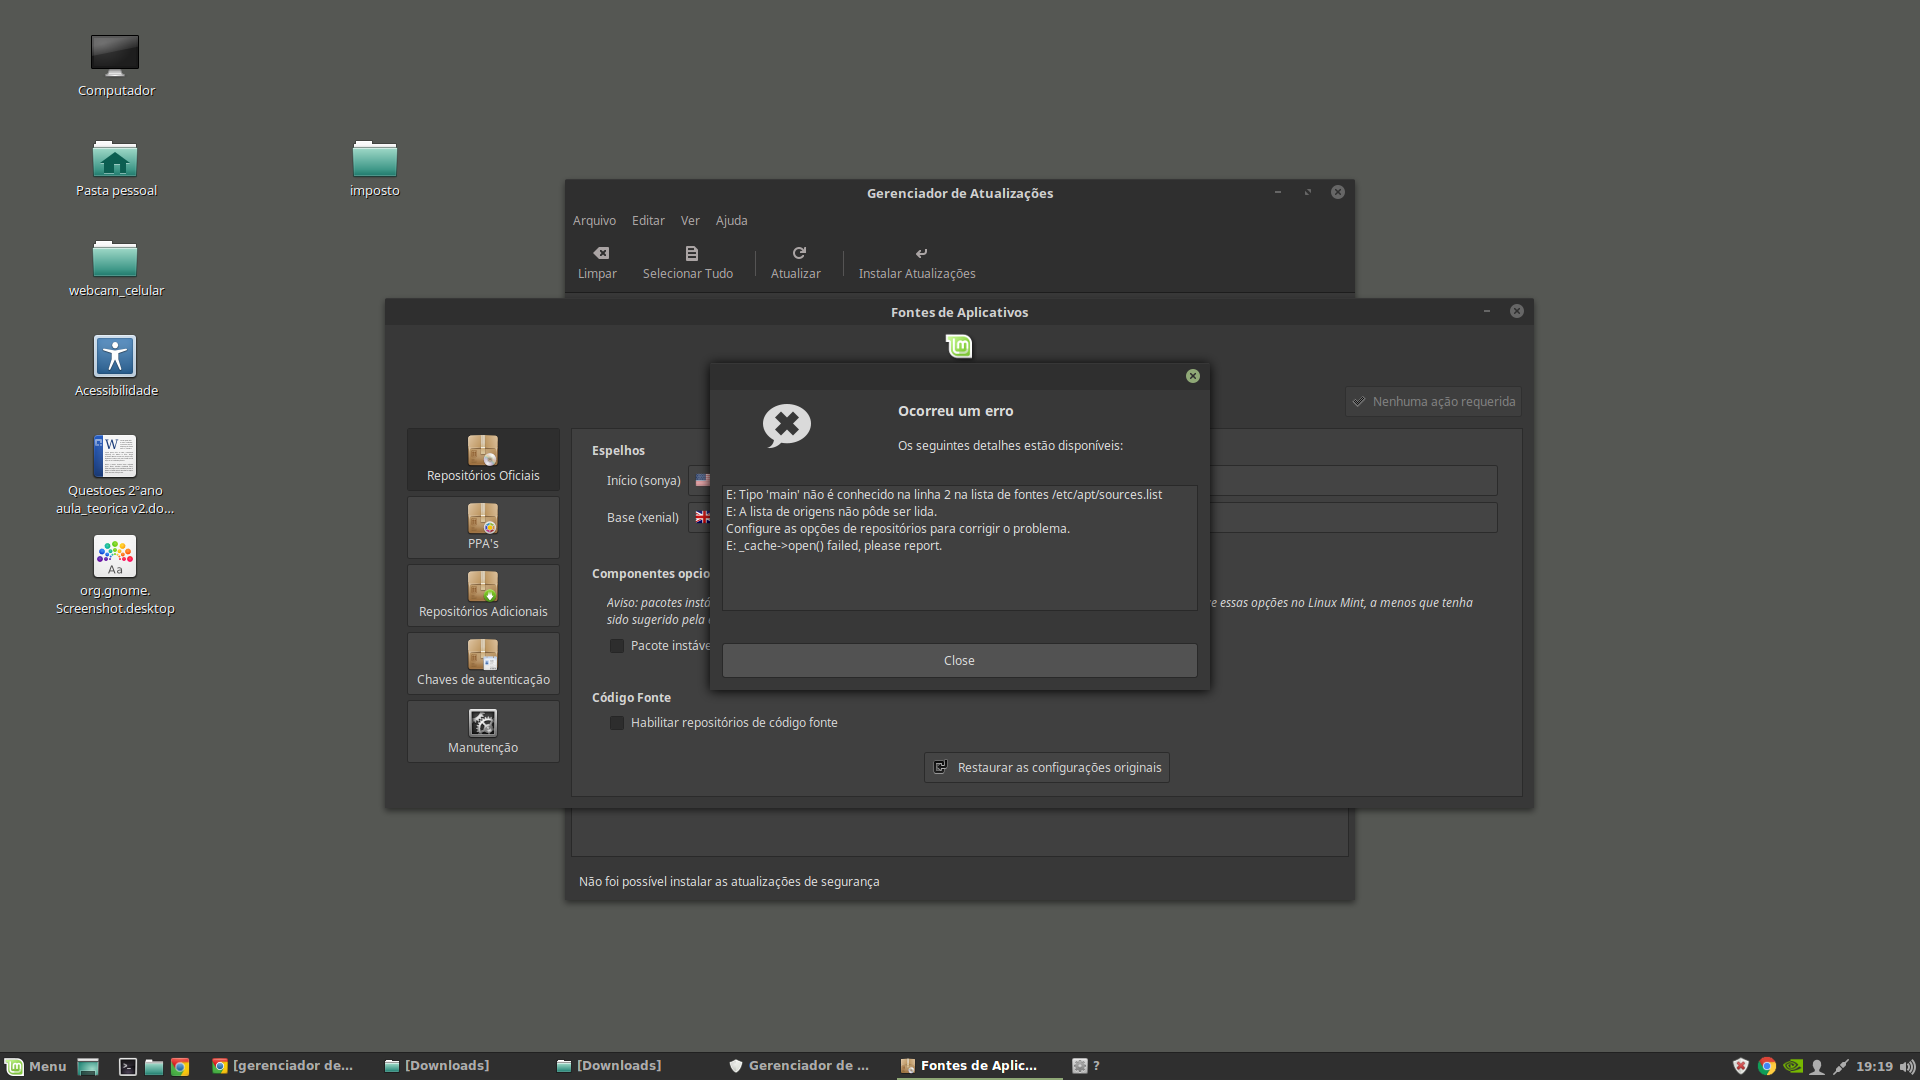The width and height of the screenshot is (1920, 1080).
Task: Click Chrome system tray icon
Action: click(x=1767, y=1066)
